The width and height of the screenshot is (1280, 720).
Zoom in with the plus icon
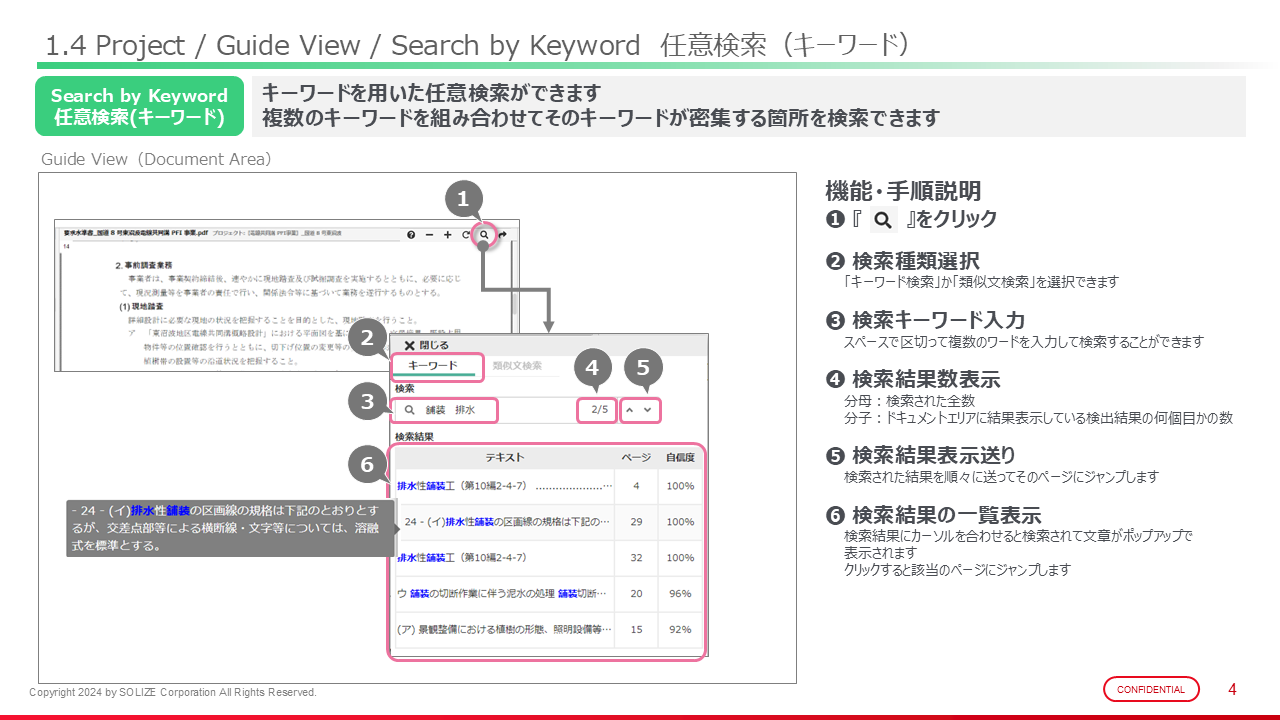click(x=447, y=235)
